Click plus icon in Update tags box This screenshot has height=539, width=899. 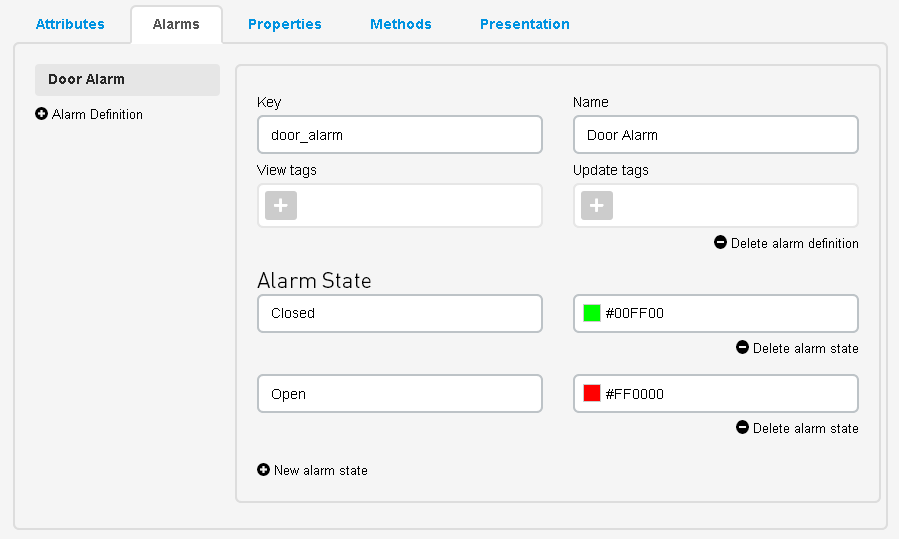(597, 205)
